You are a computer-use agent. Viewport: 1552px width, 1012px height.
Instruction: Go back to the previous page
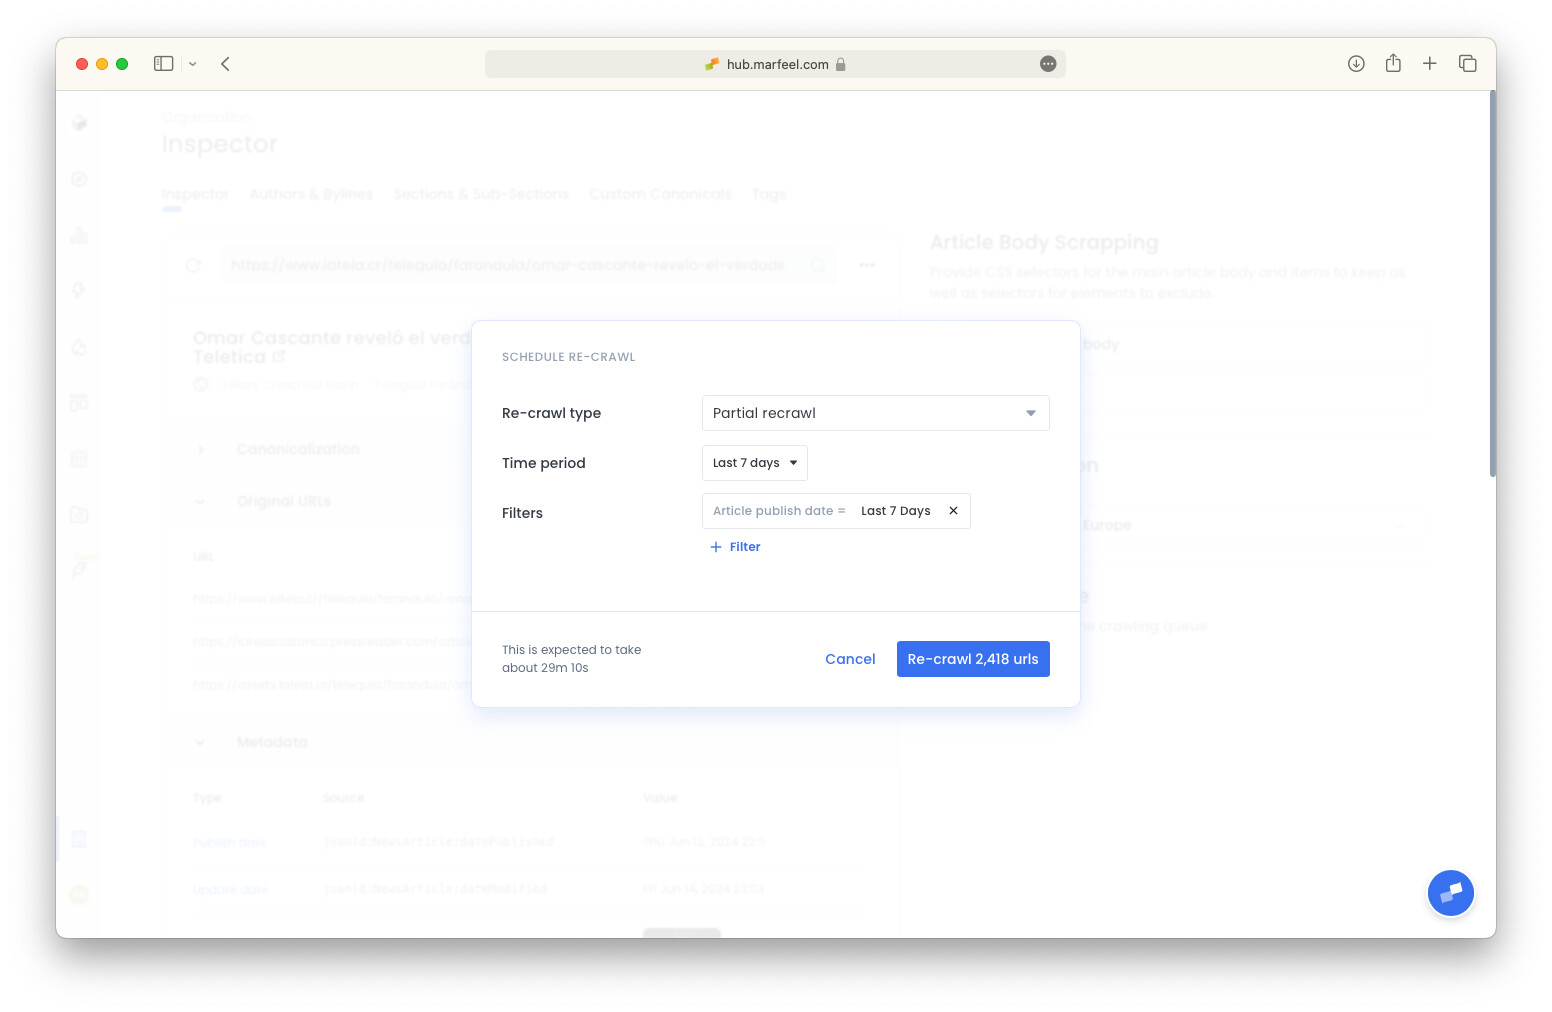coord(226,64)
